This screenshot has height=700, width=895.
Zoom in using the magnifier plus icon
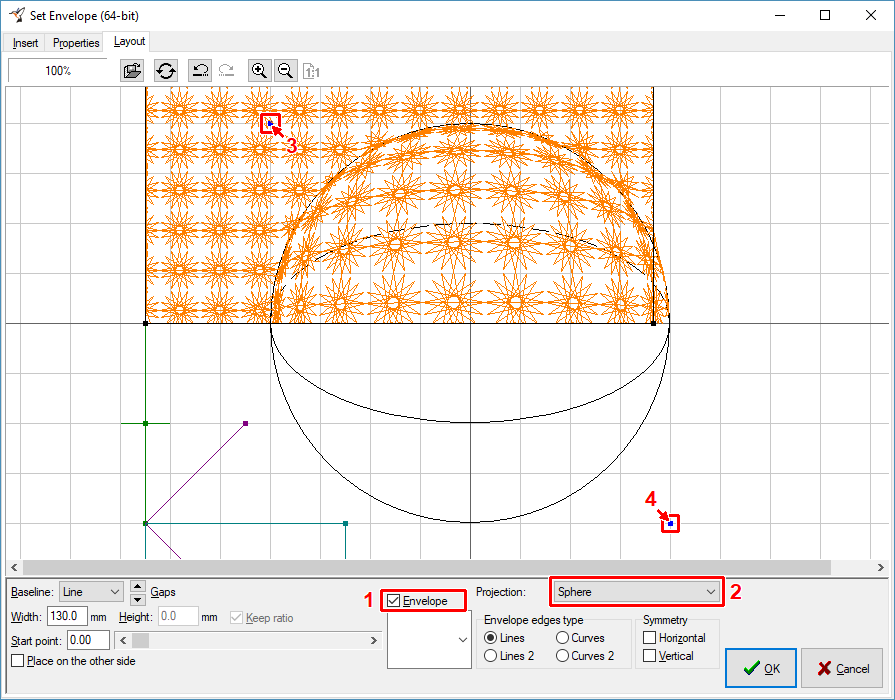(259, 70)
